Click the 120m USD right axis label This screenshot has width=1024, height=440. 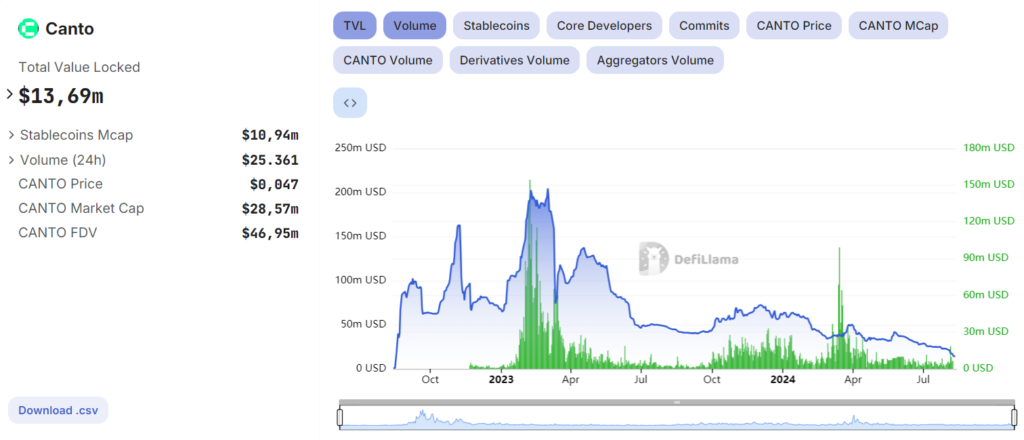tap(989, 221)
